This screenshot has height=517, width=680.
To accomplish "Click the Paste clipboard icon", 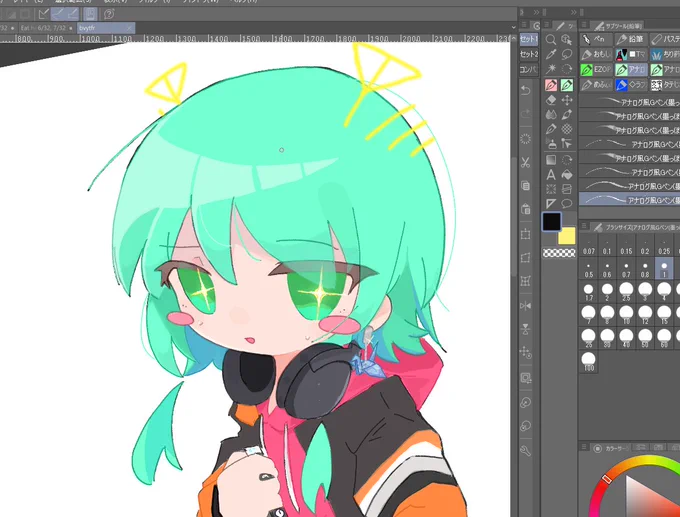I will coord(526,209).
